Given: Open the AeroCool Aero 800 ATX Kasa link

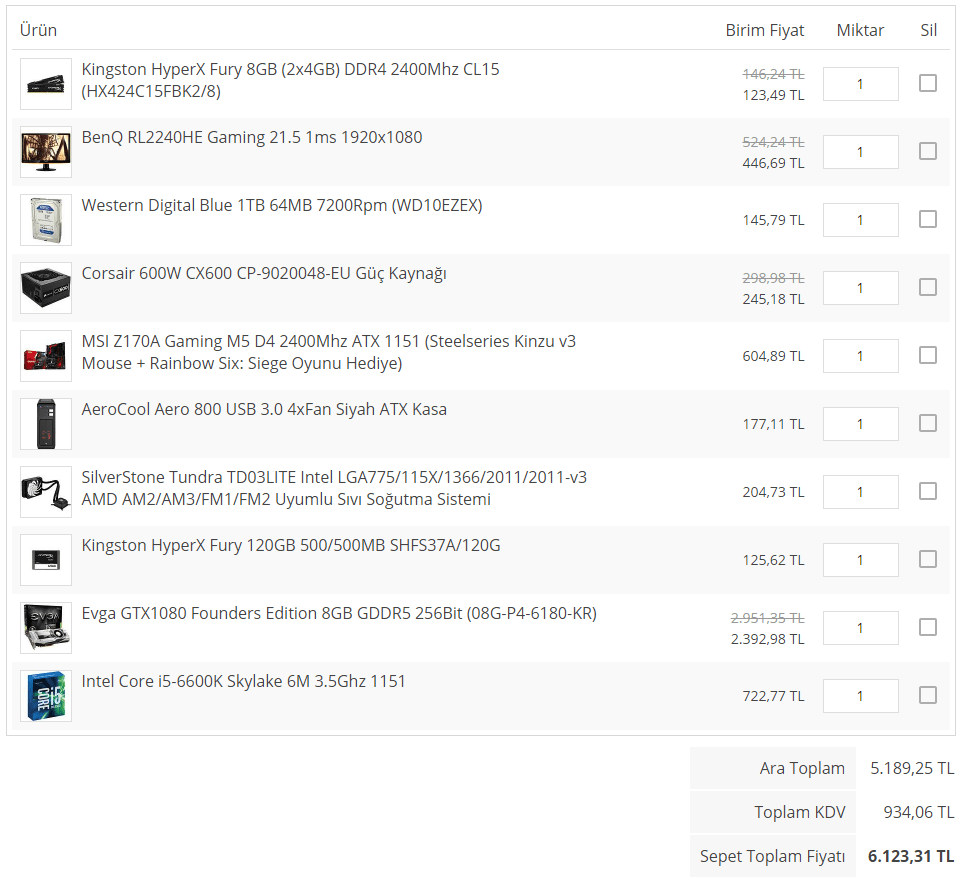Looking at the screenshot, I should coord(264,409).
